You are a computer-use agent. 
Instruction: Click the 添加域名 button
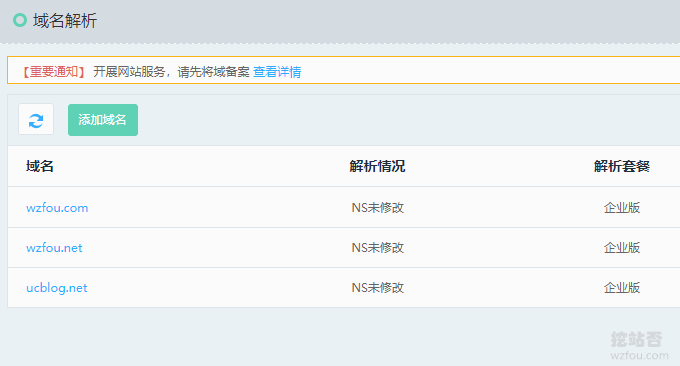tap(103, 120)
